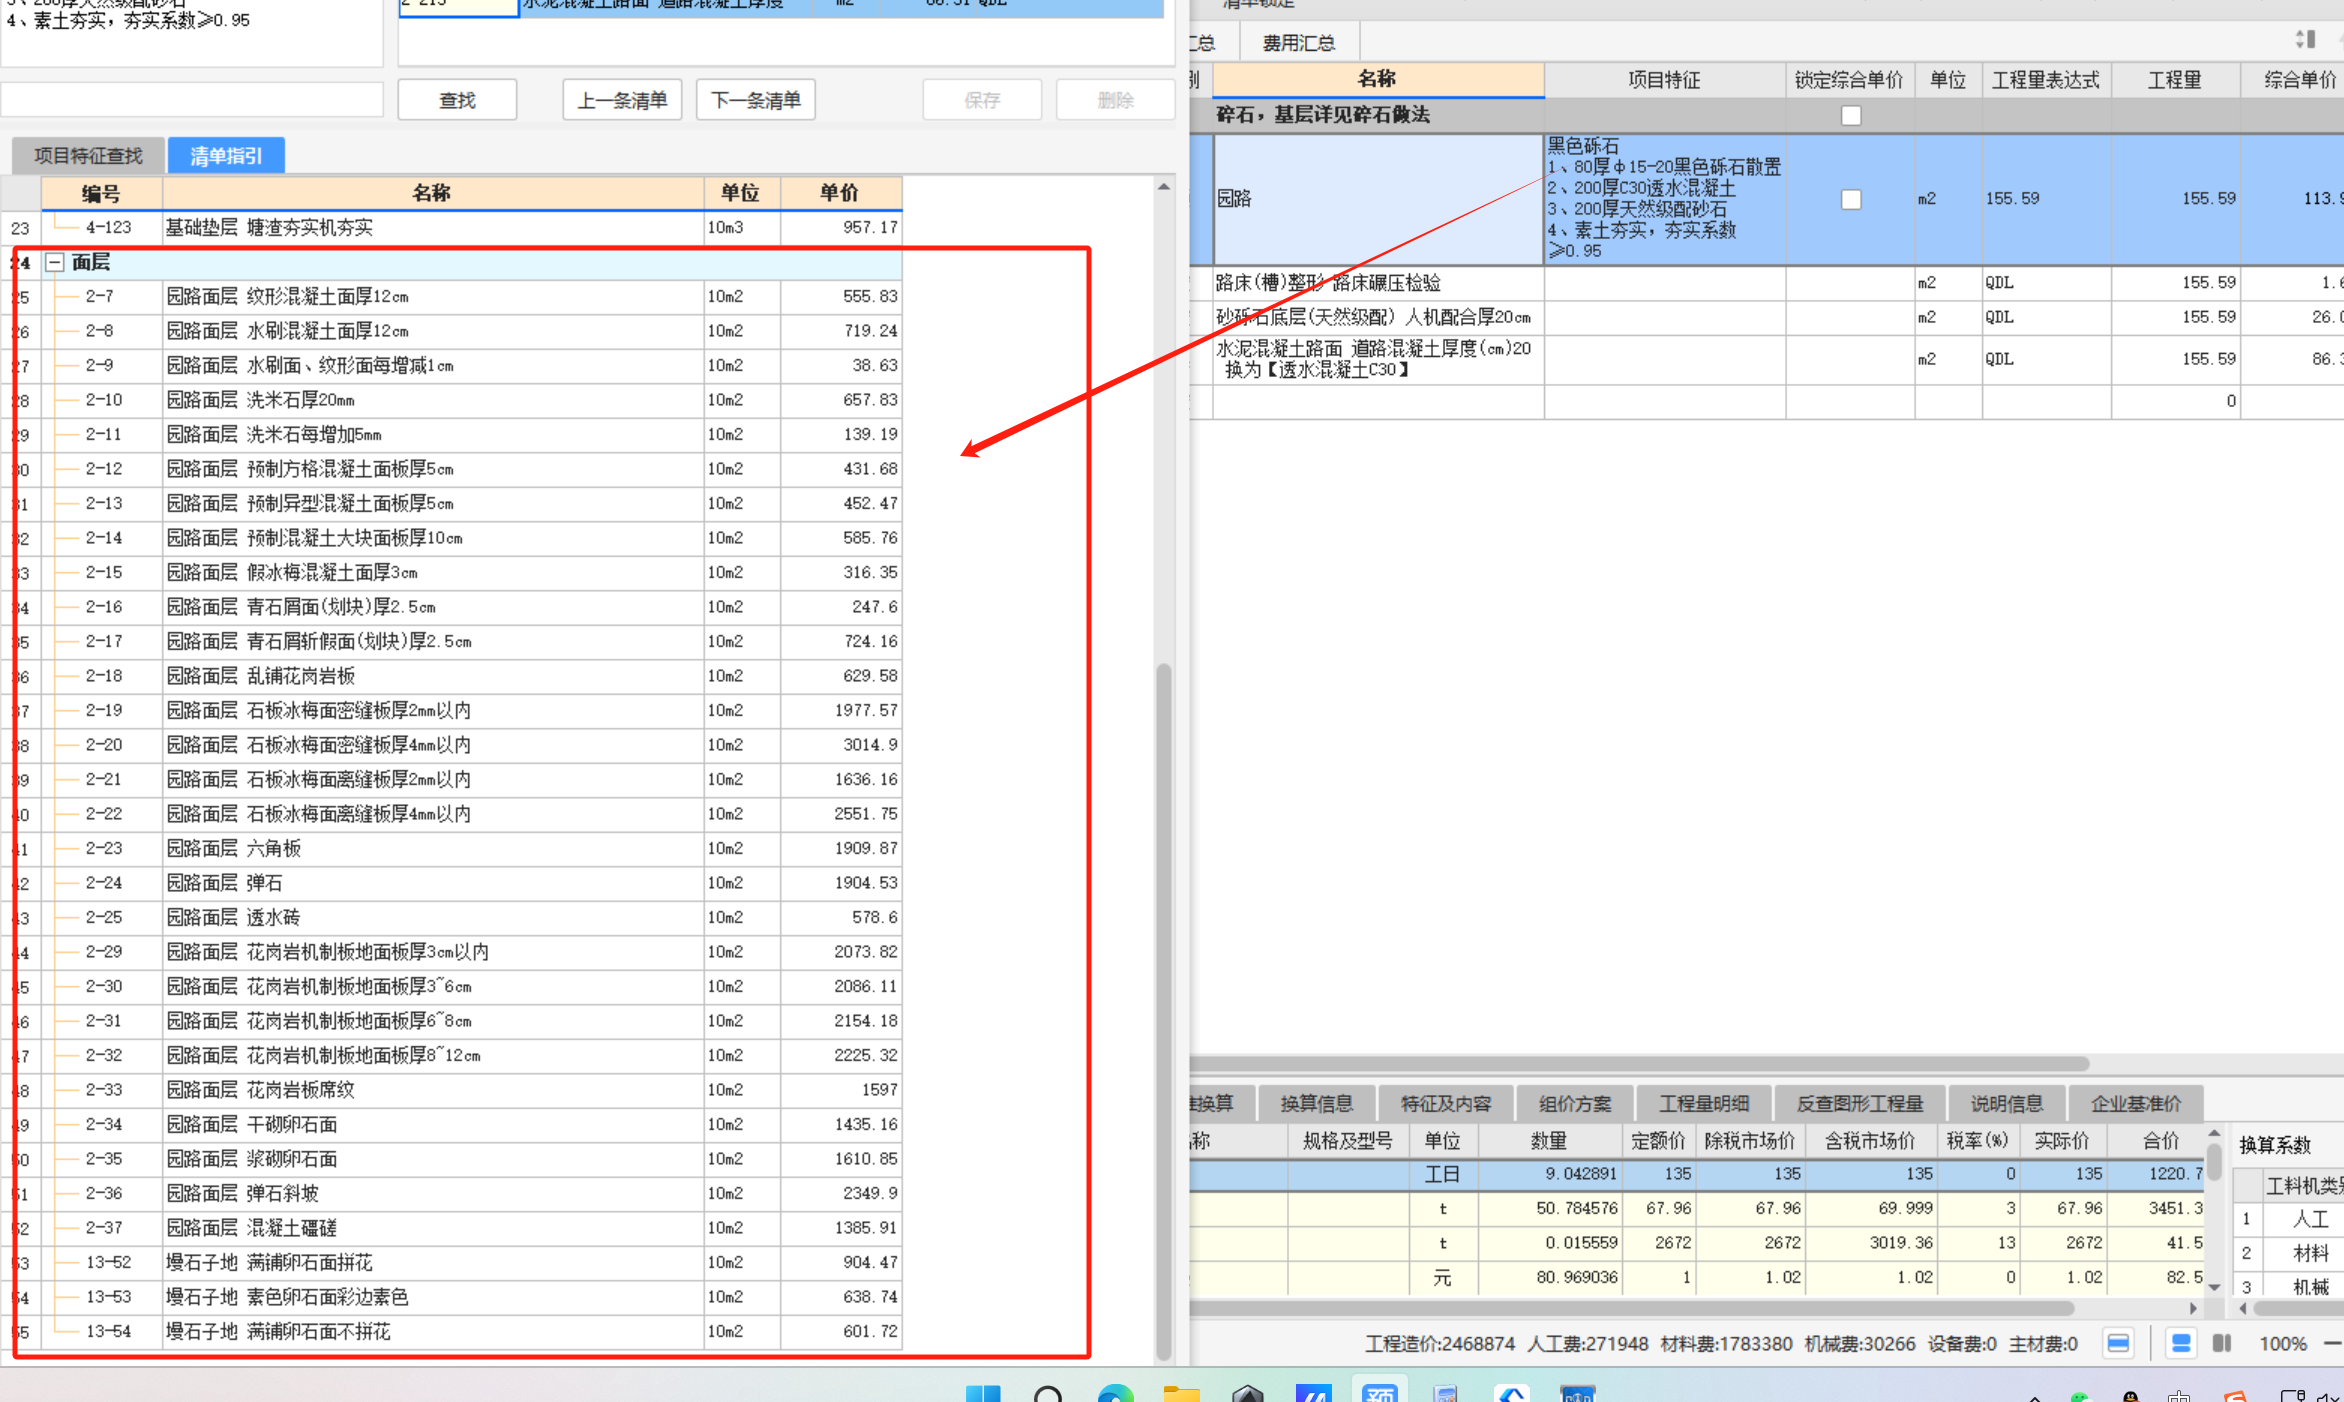Click the down arrow of the materials grid scrollbar
Image resolution: width=2344 pixels, height=1402 pixels.
(2214, 1287)
